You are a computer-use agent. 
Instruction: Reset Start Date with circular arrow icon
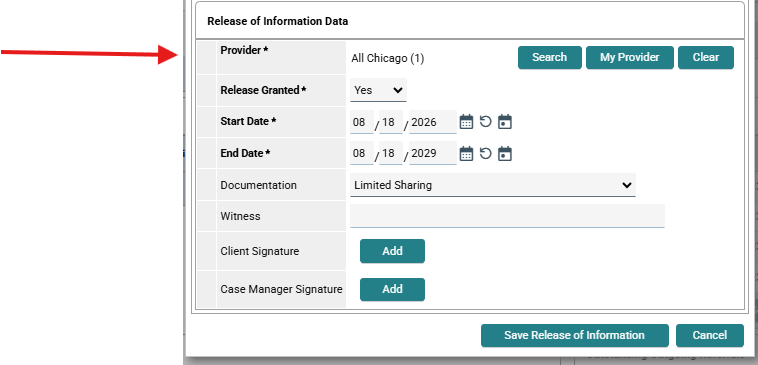485,122
